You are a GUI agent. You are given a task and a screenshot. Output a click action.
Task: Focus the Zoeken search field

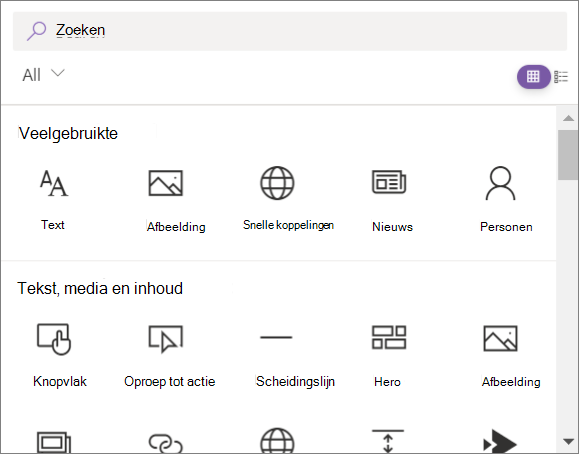290,31
